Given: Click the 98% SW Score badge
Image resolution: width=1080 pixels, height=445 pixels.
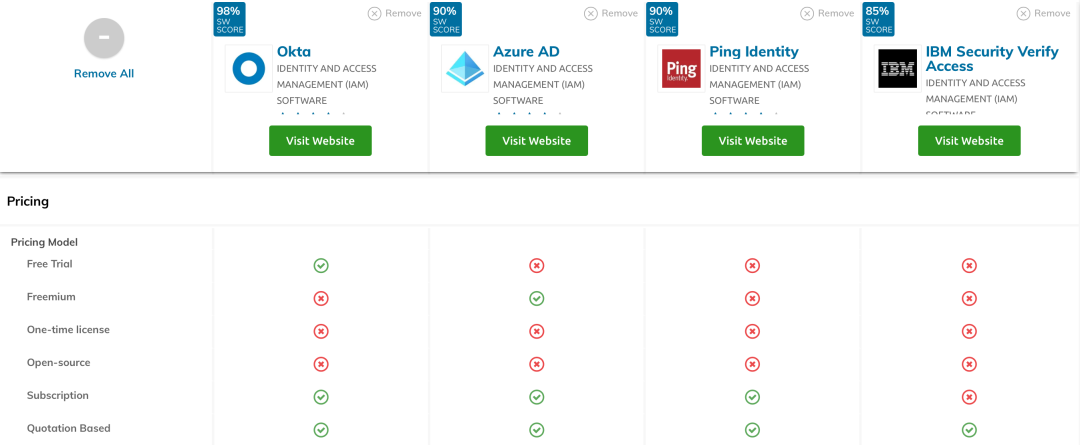Looking at the screenshot, I should (230, 19).
